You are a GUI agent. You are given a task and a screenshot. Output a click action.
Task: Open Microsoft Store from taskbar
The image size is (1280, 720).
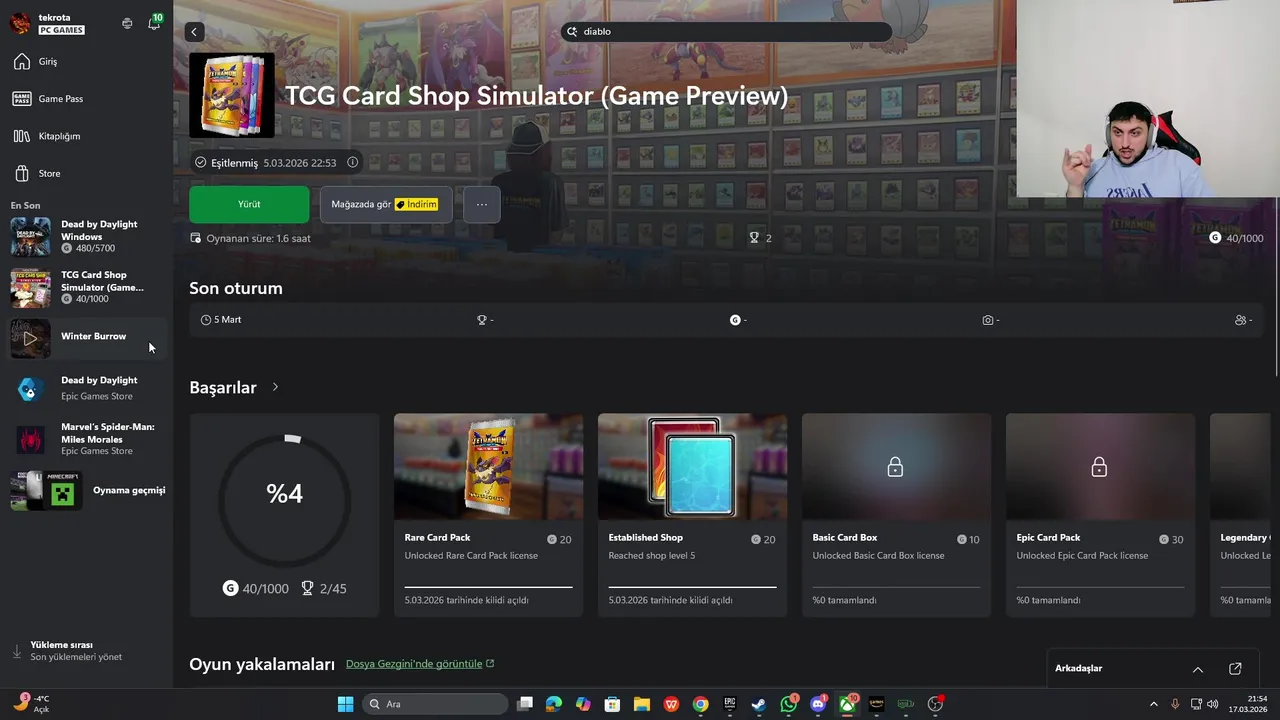coord(612,704)
